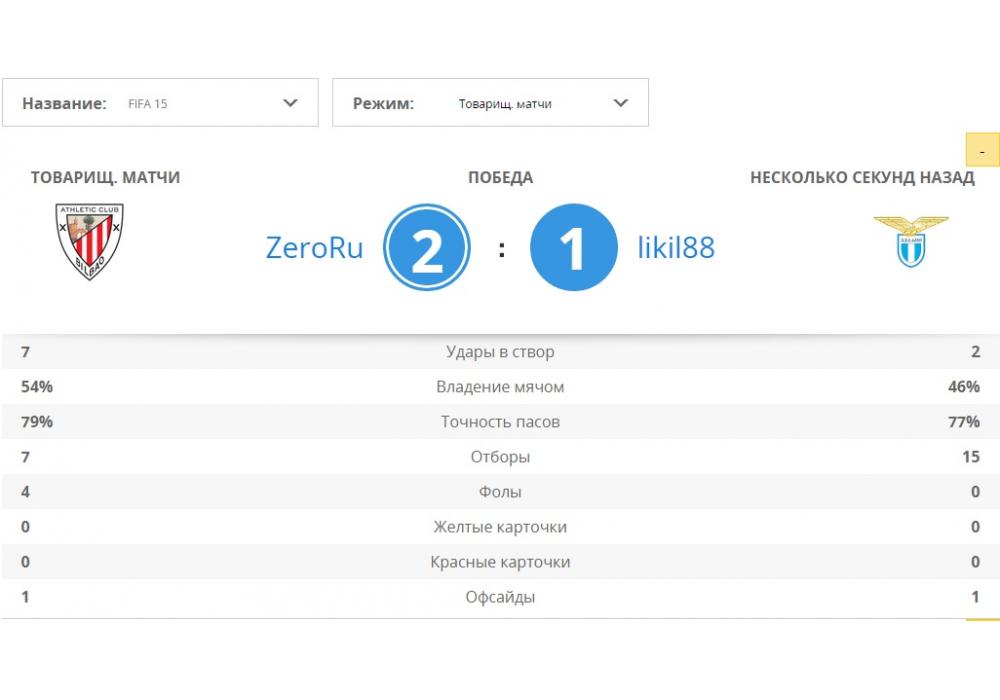Open ZeroRu player profile link
Viewport: 1000px width, 700px height.
tap(314, 248)
